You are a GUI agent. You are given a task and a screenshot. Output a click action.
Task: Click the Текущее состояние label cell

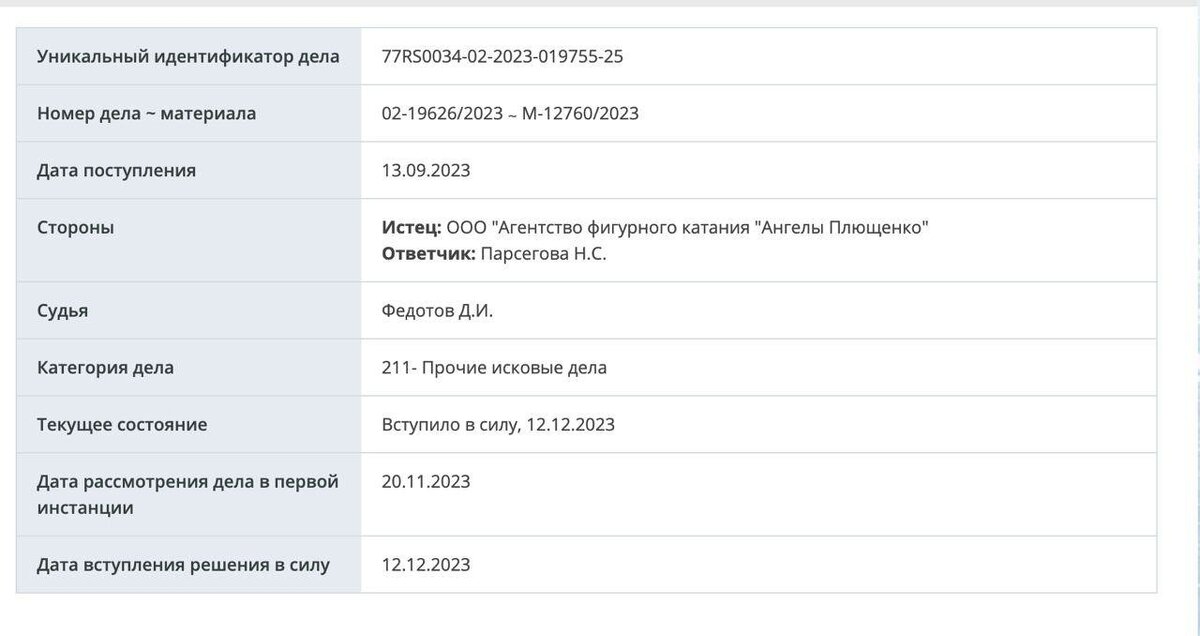[189, 425]
